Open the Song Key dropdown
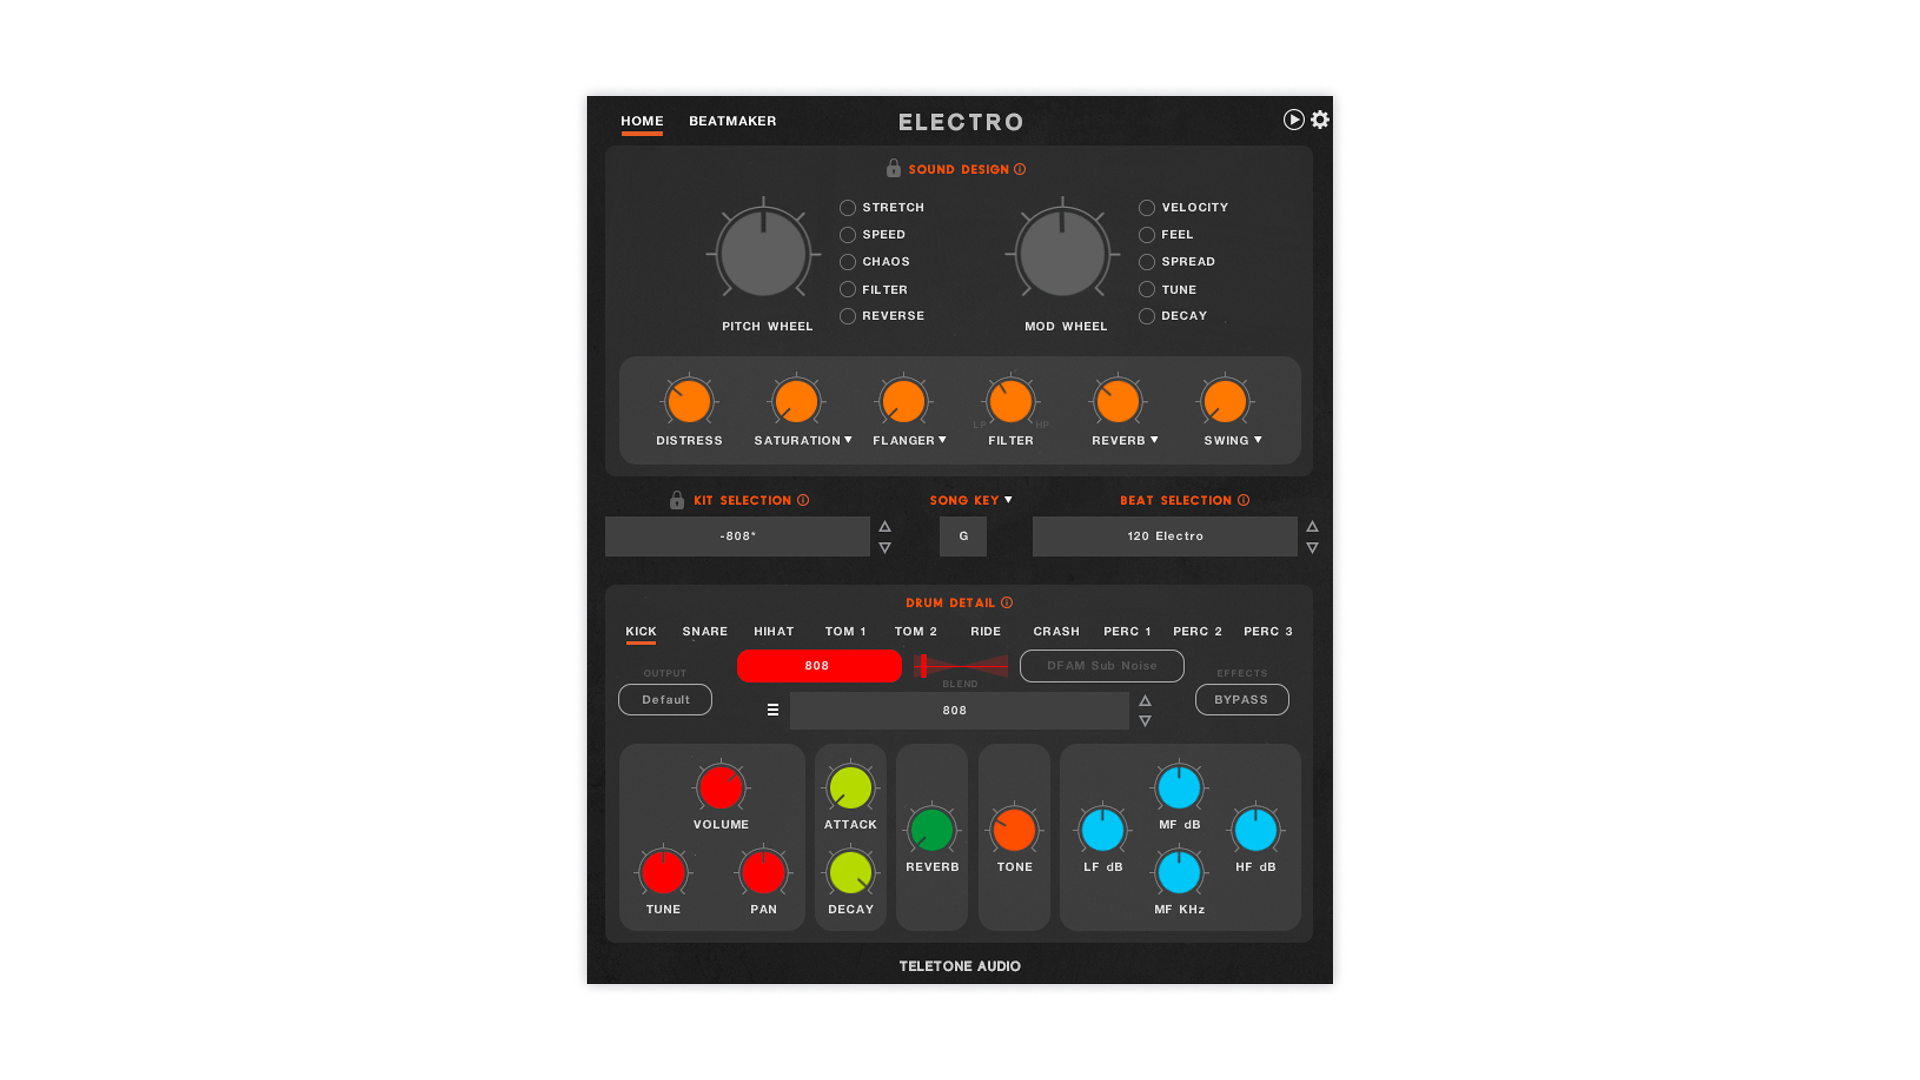Viewport: 1920px width, 1080px height. tap(1008, 500)
